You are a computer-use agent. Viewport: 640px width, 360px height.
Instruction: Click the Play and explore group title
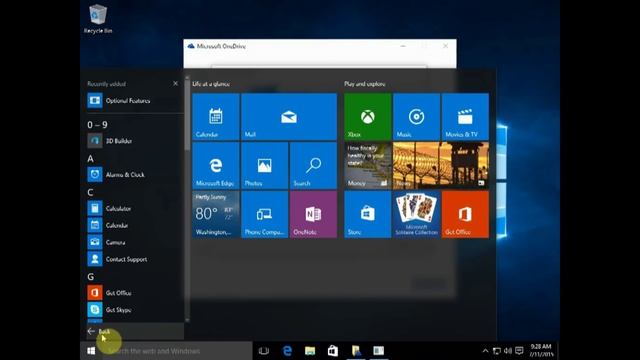tap(364, 84)
